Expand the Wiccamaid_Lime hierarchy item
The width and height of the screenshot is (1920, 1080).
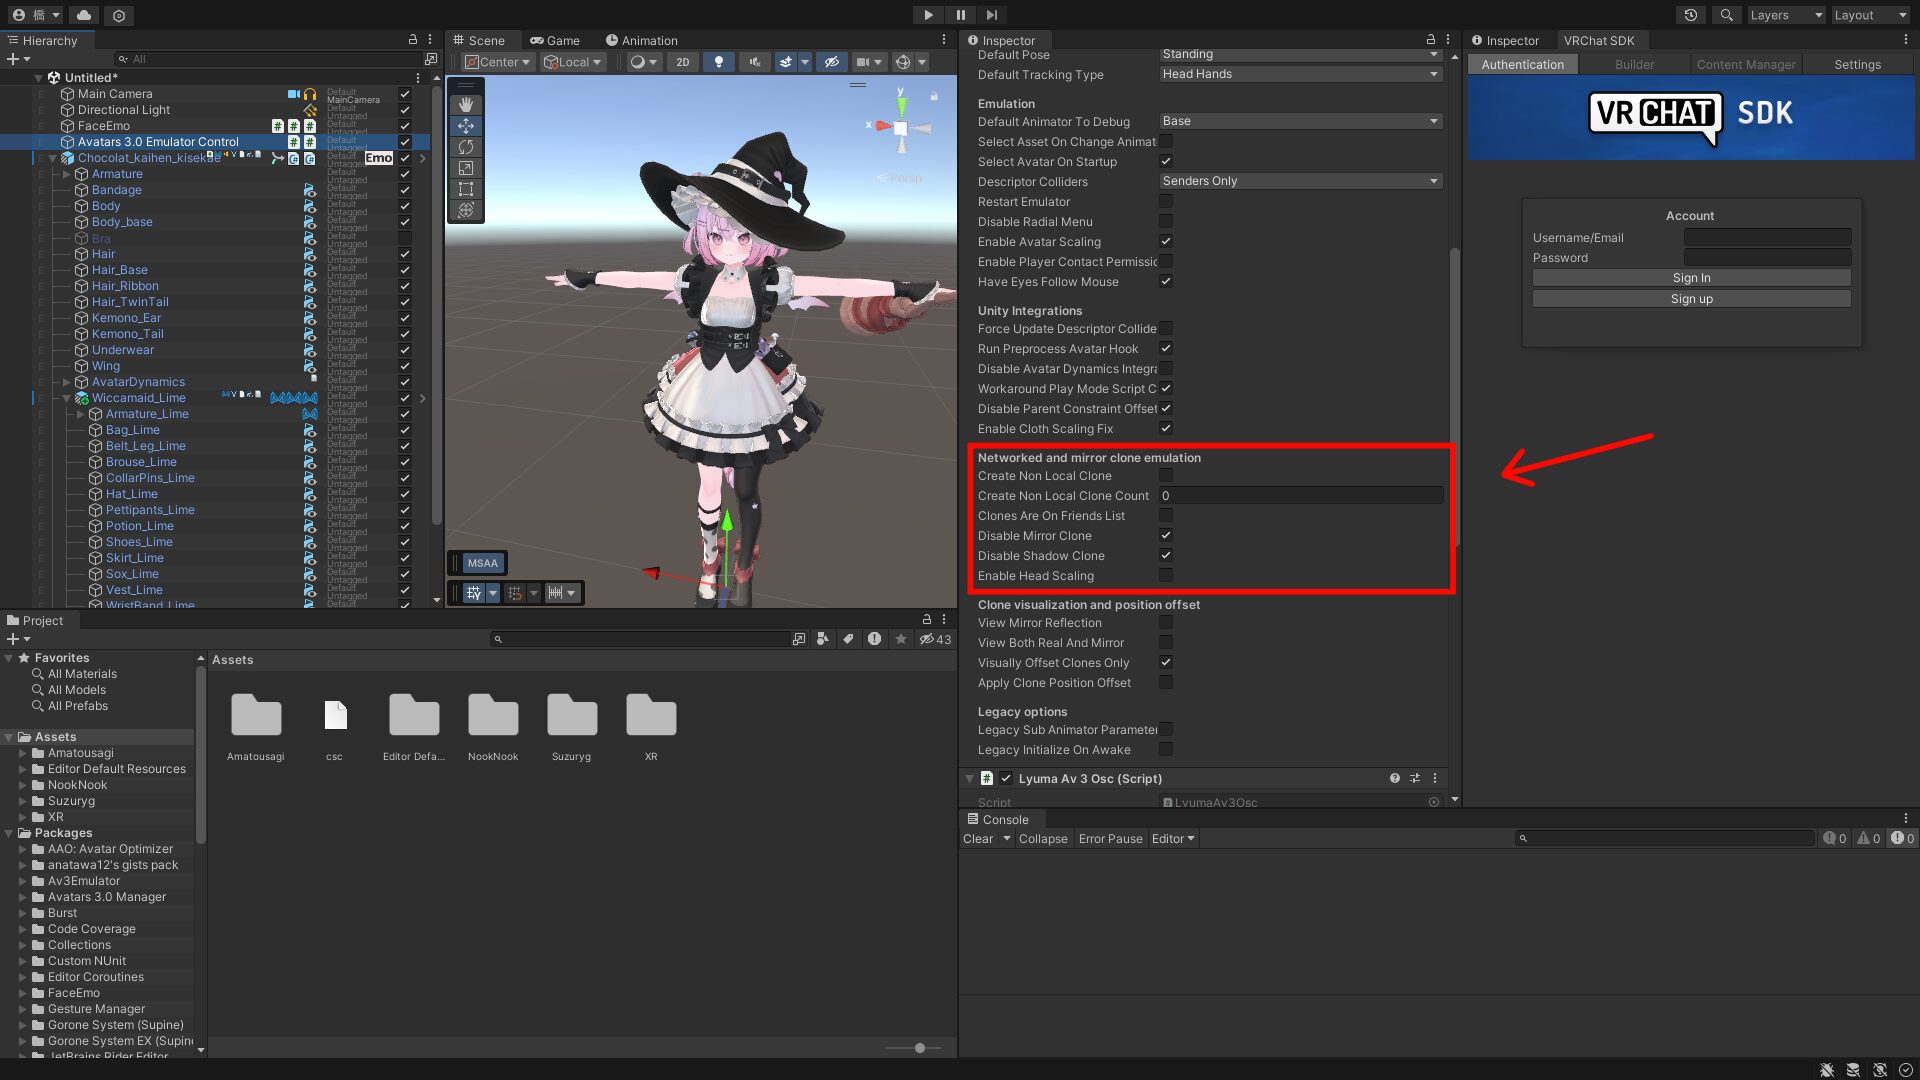67,397
